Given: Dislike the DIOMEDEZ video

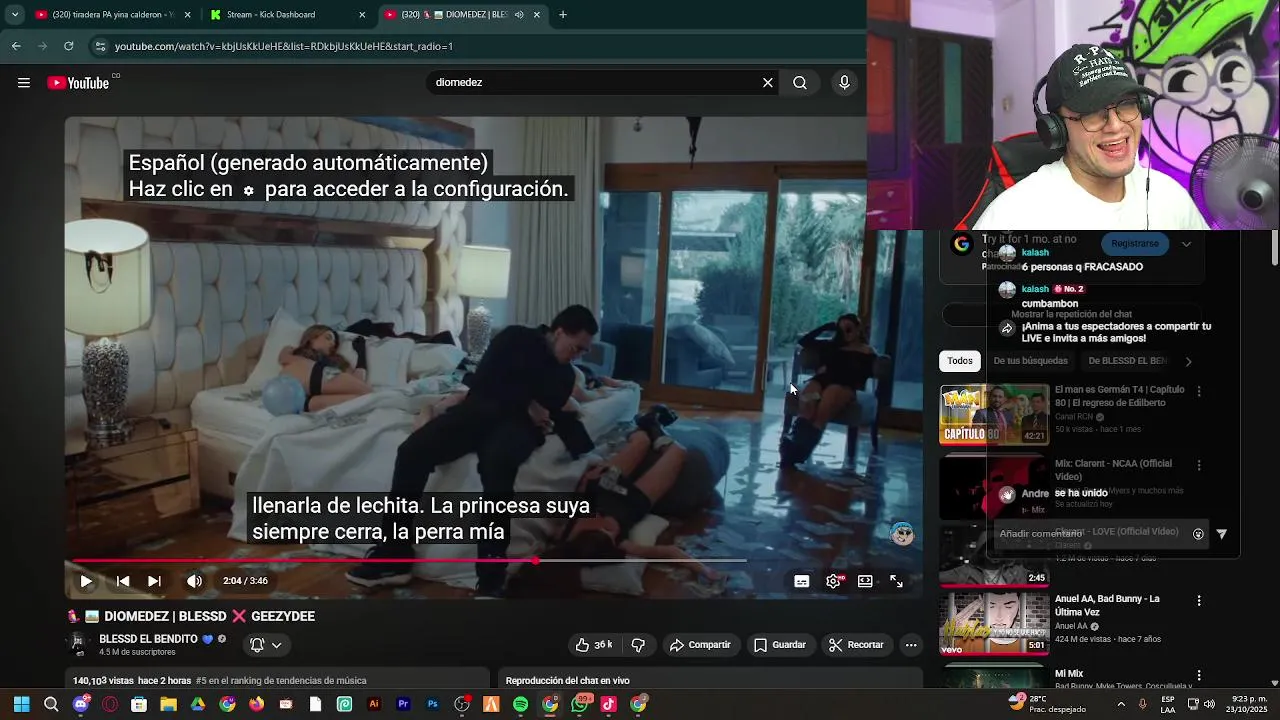Looking at the screenshot, I should (x=638, y=645).
